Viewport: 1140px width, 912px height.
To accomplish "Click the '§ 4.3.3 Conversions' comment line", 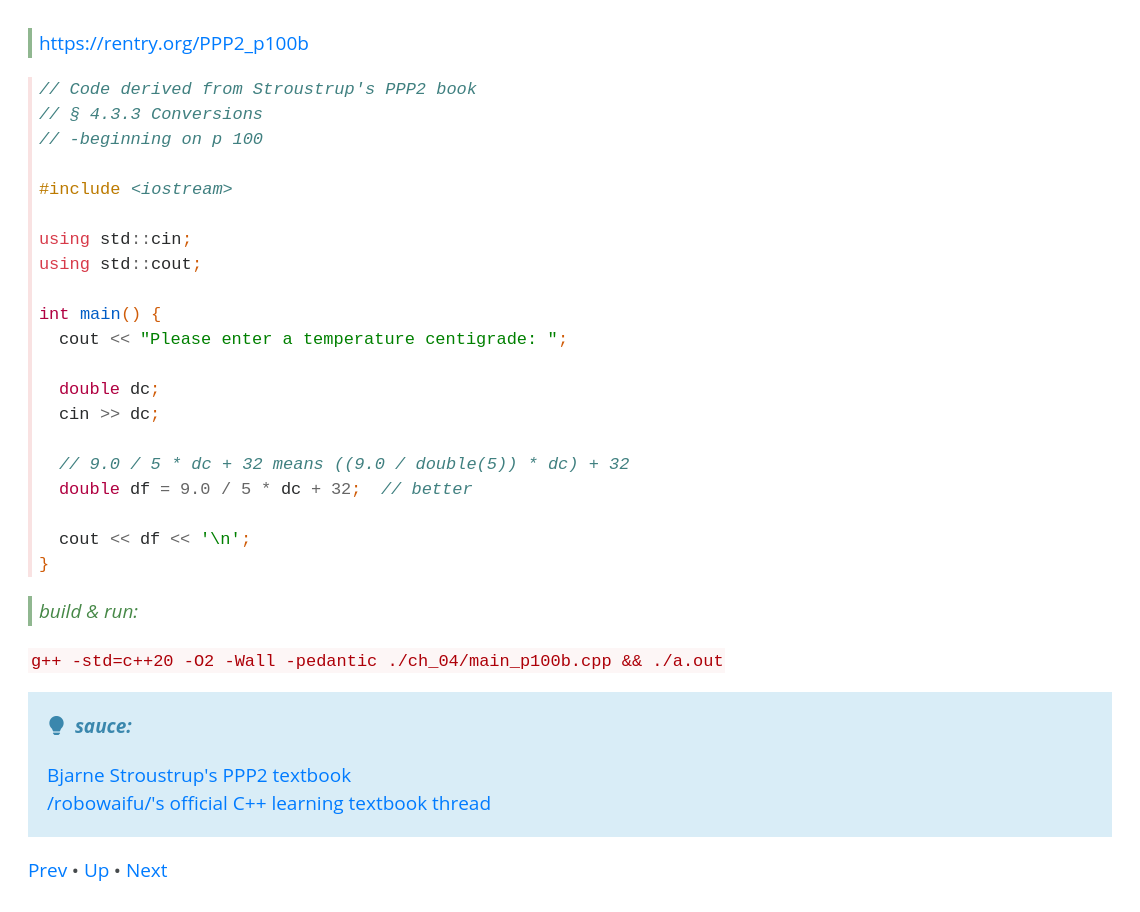I will tap(151, 114).
